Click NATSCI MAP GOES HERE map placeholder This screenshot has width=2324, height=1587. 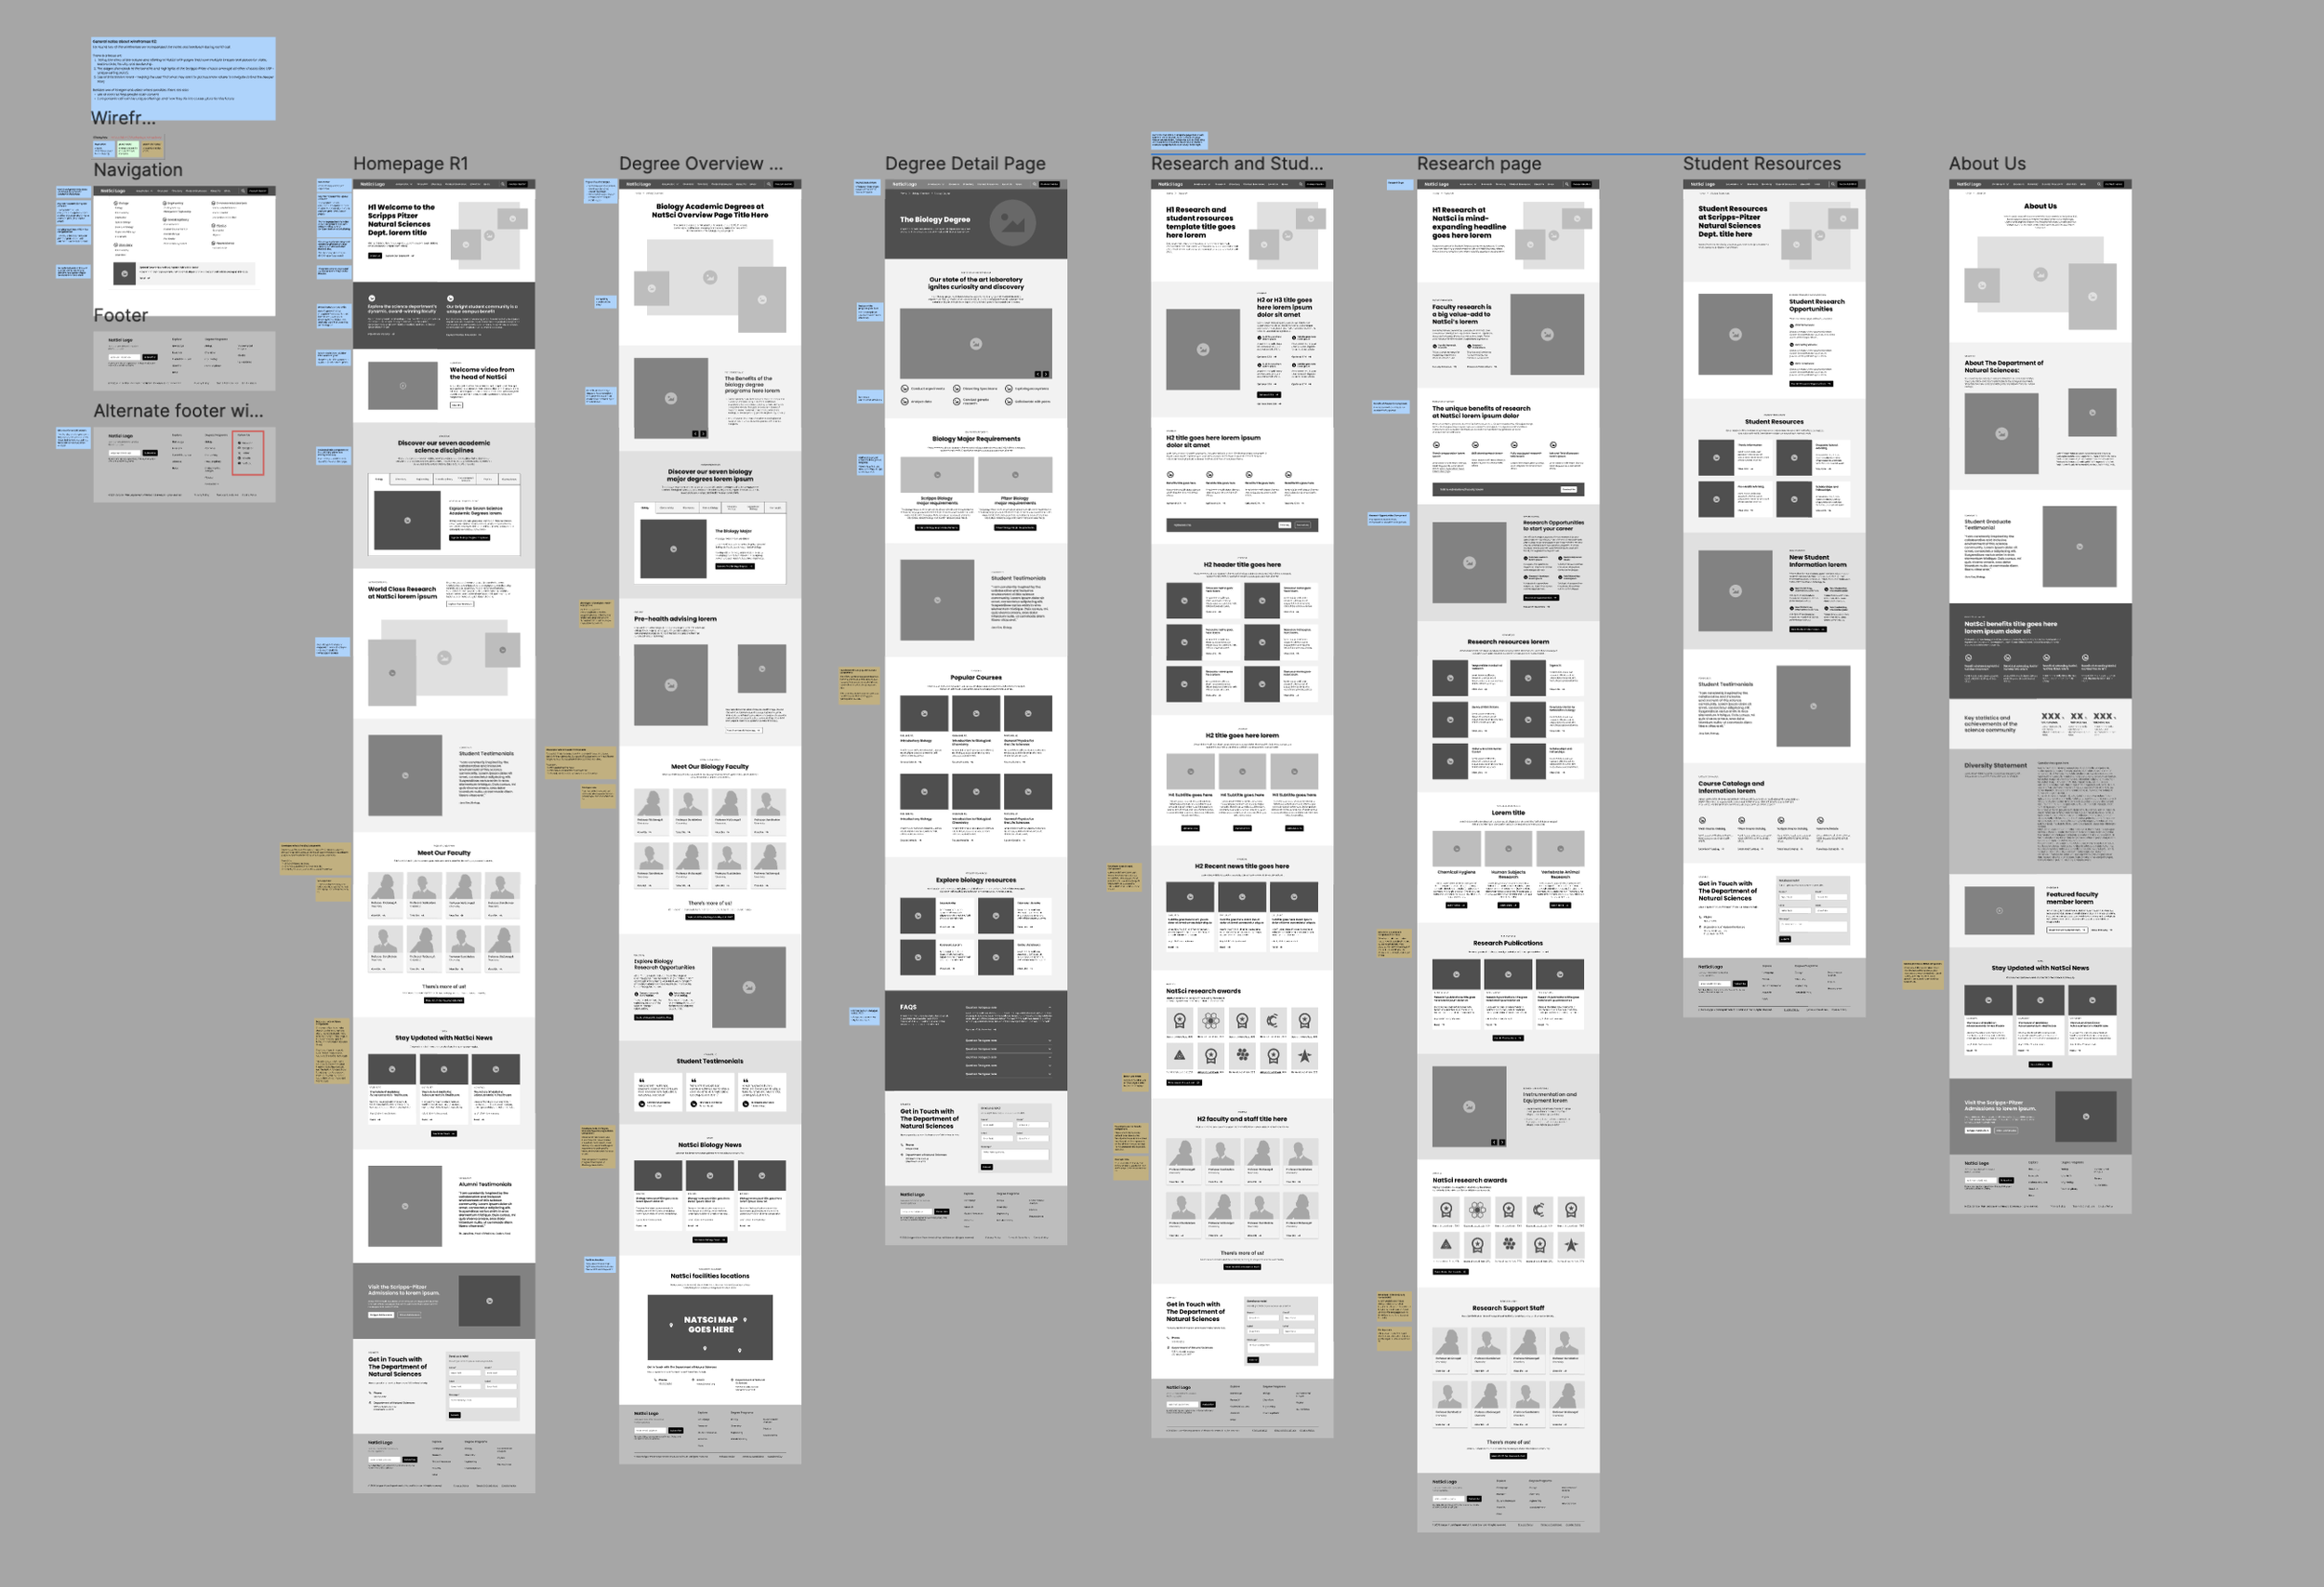710,1326
